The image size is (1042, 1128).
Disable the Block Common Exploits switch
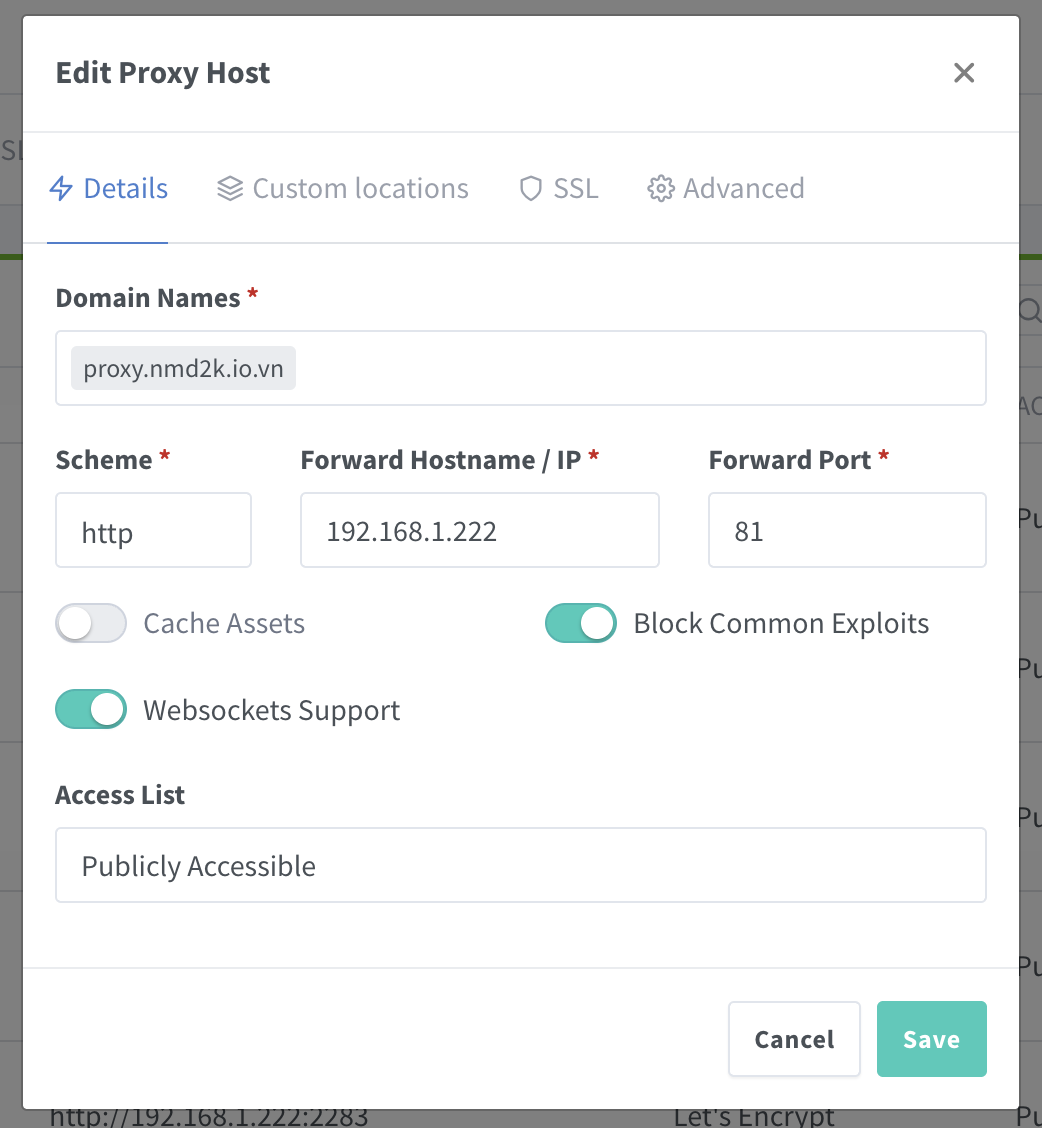(x=581, y=623)
